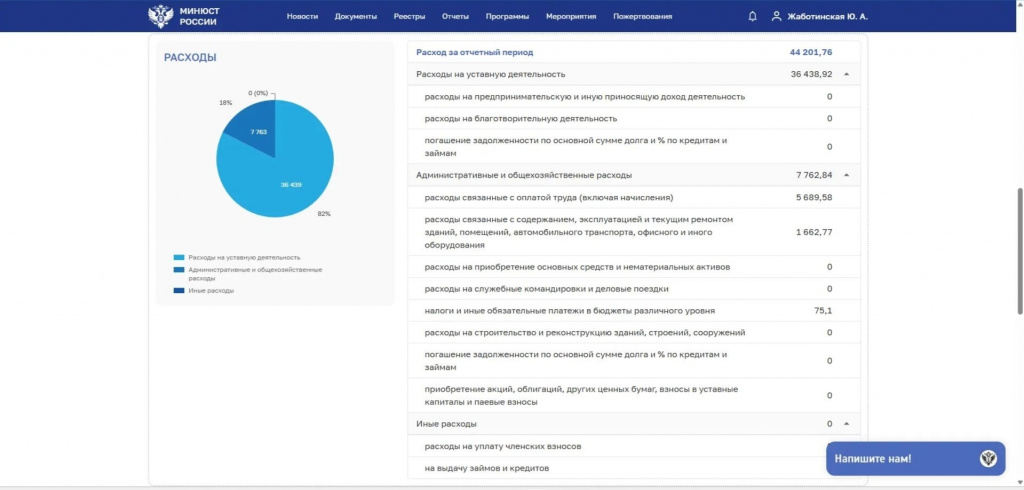Click the 0 (0%) pie chart label
The width and height of the screenshot is (1024, 490).
pos(258,93)
